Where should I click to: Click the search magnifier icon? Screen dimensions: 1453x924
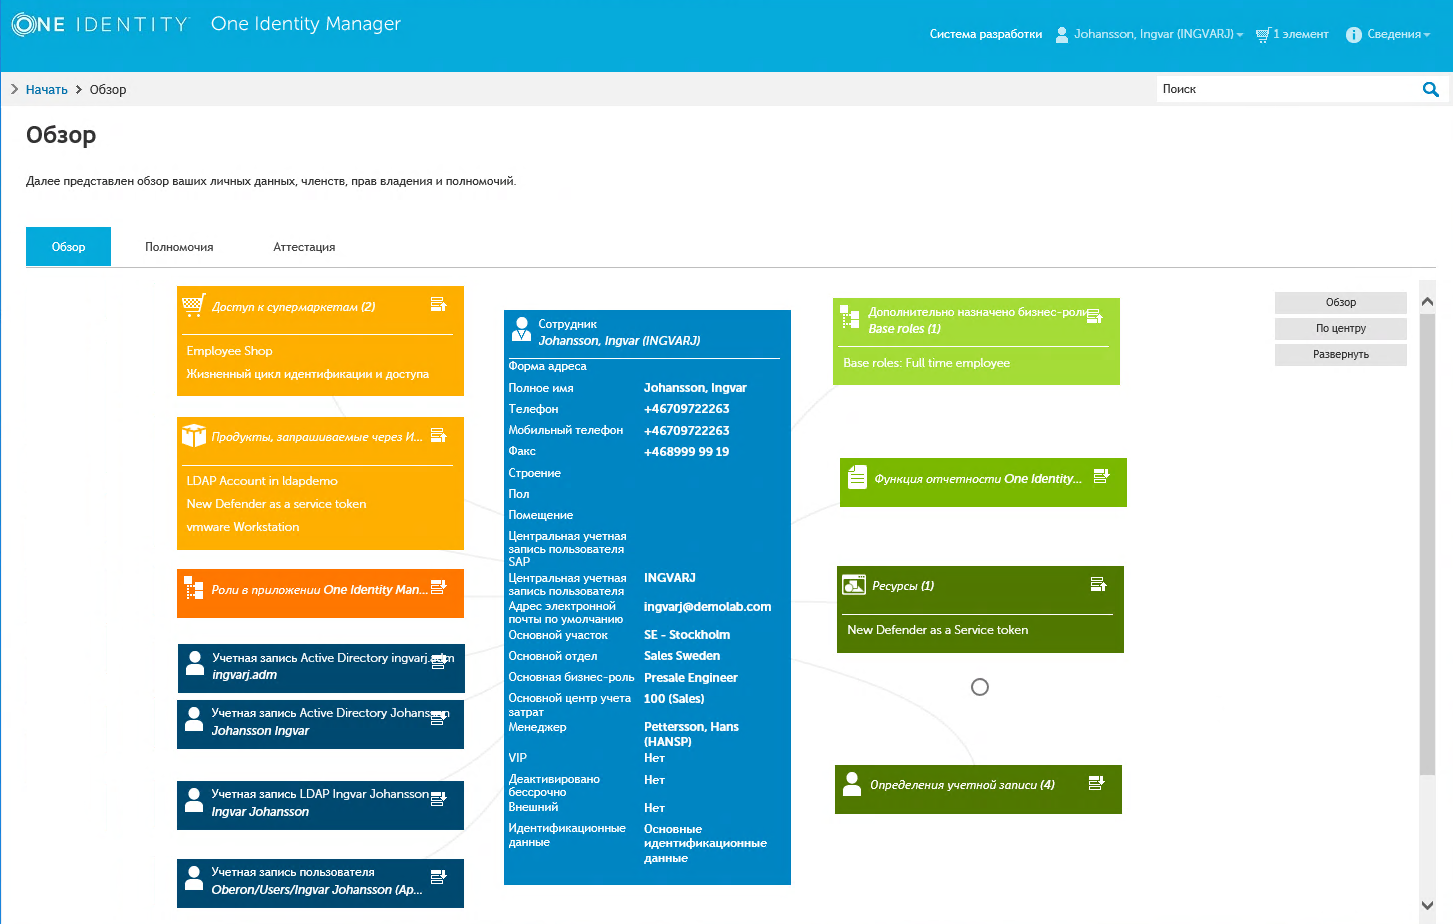click(x=1431, y=89)
